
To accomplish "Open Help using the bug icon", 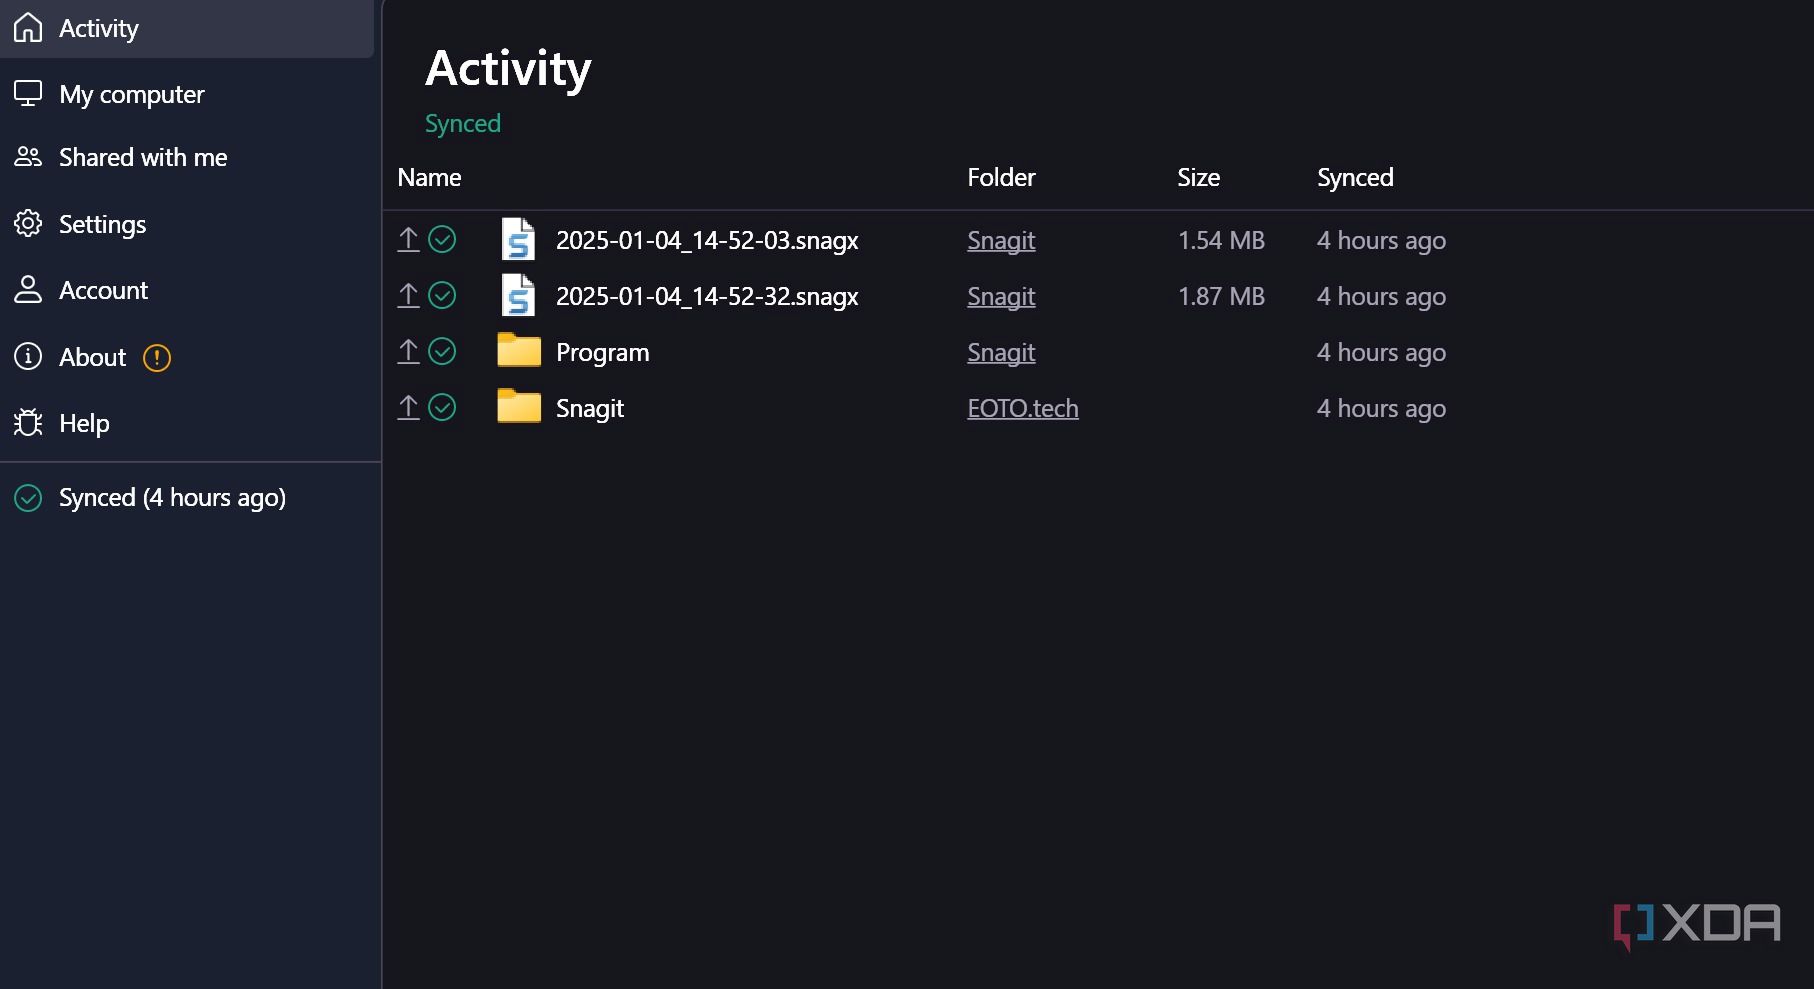I will pyautogui.click(x=27, y=423).
